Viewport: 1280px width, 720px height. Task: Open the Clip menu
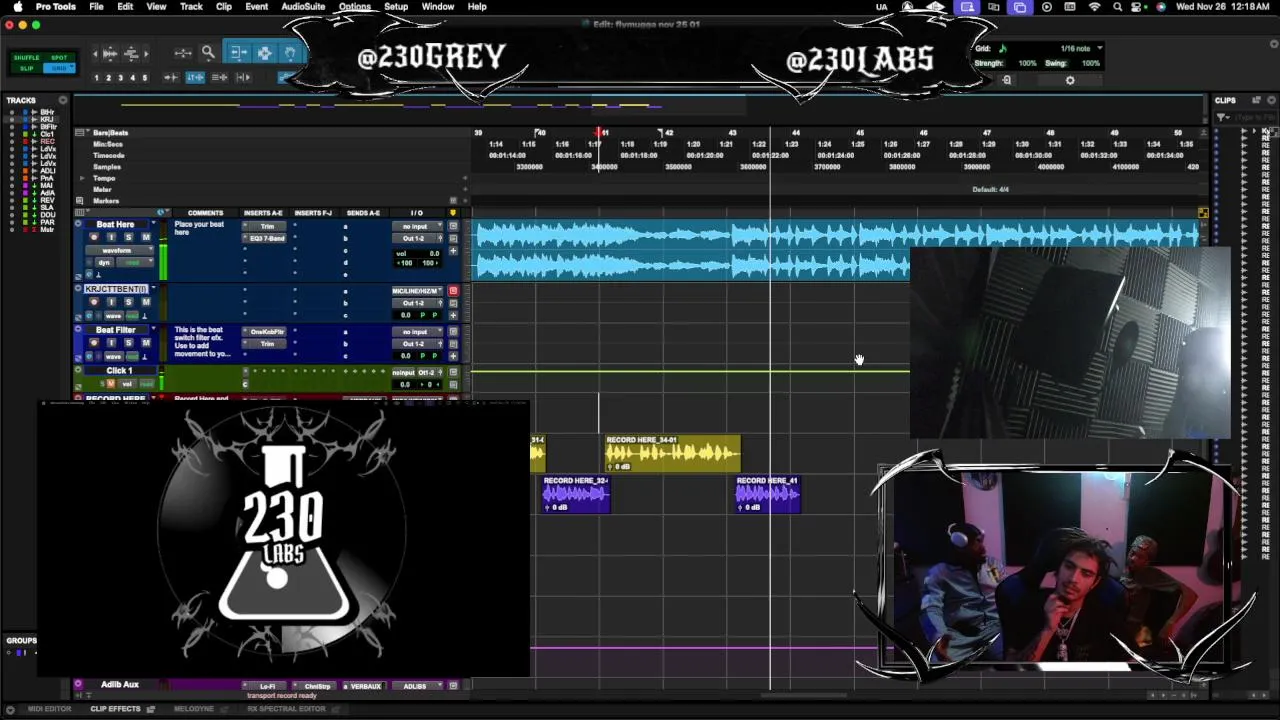[x=224, y=7]
